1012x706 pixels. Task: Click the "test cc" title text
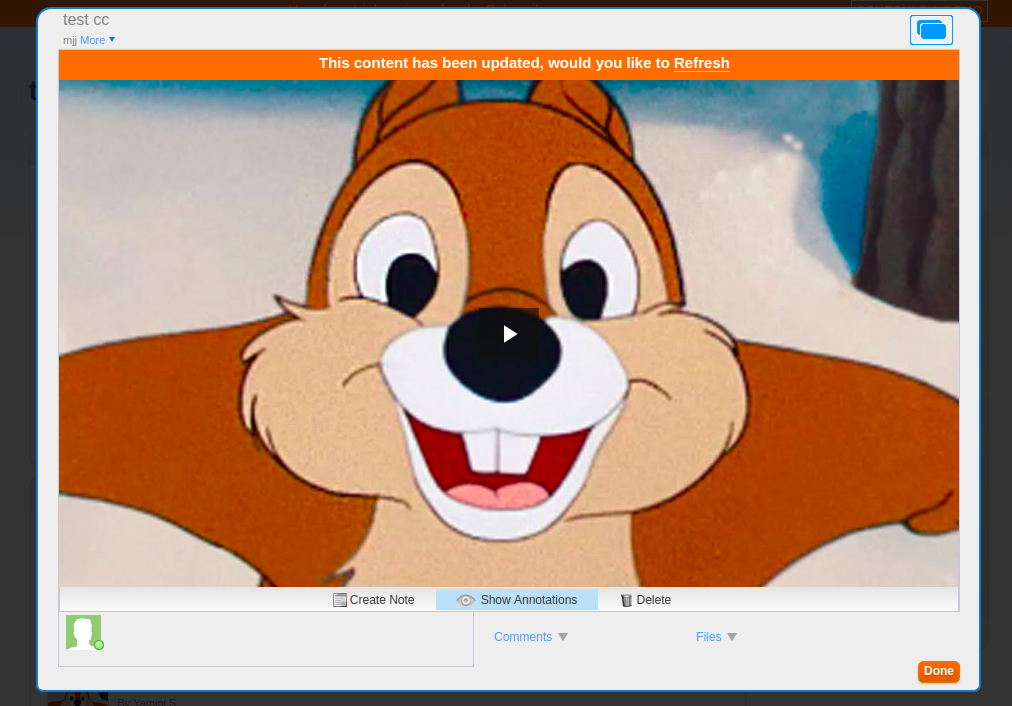(x=86, y=20)
